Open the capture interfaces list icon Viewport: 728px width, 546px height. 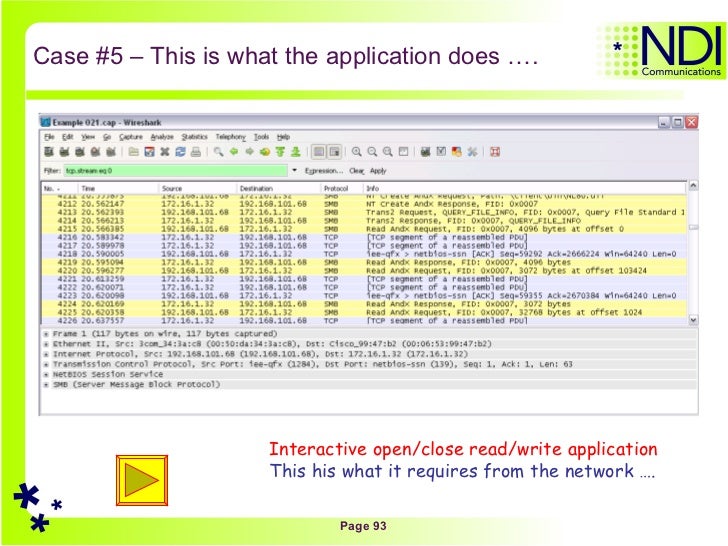pos(49,152)
